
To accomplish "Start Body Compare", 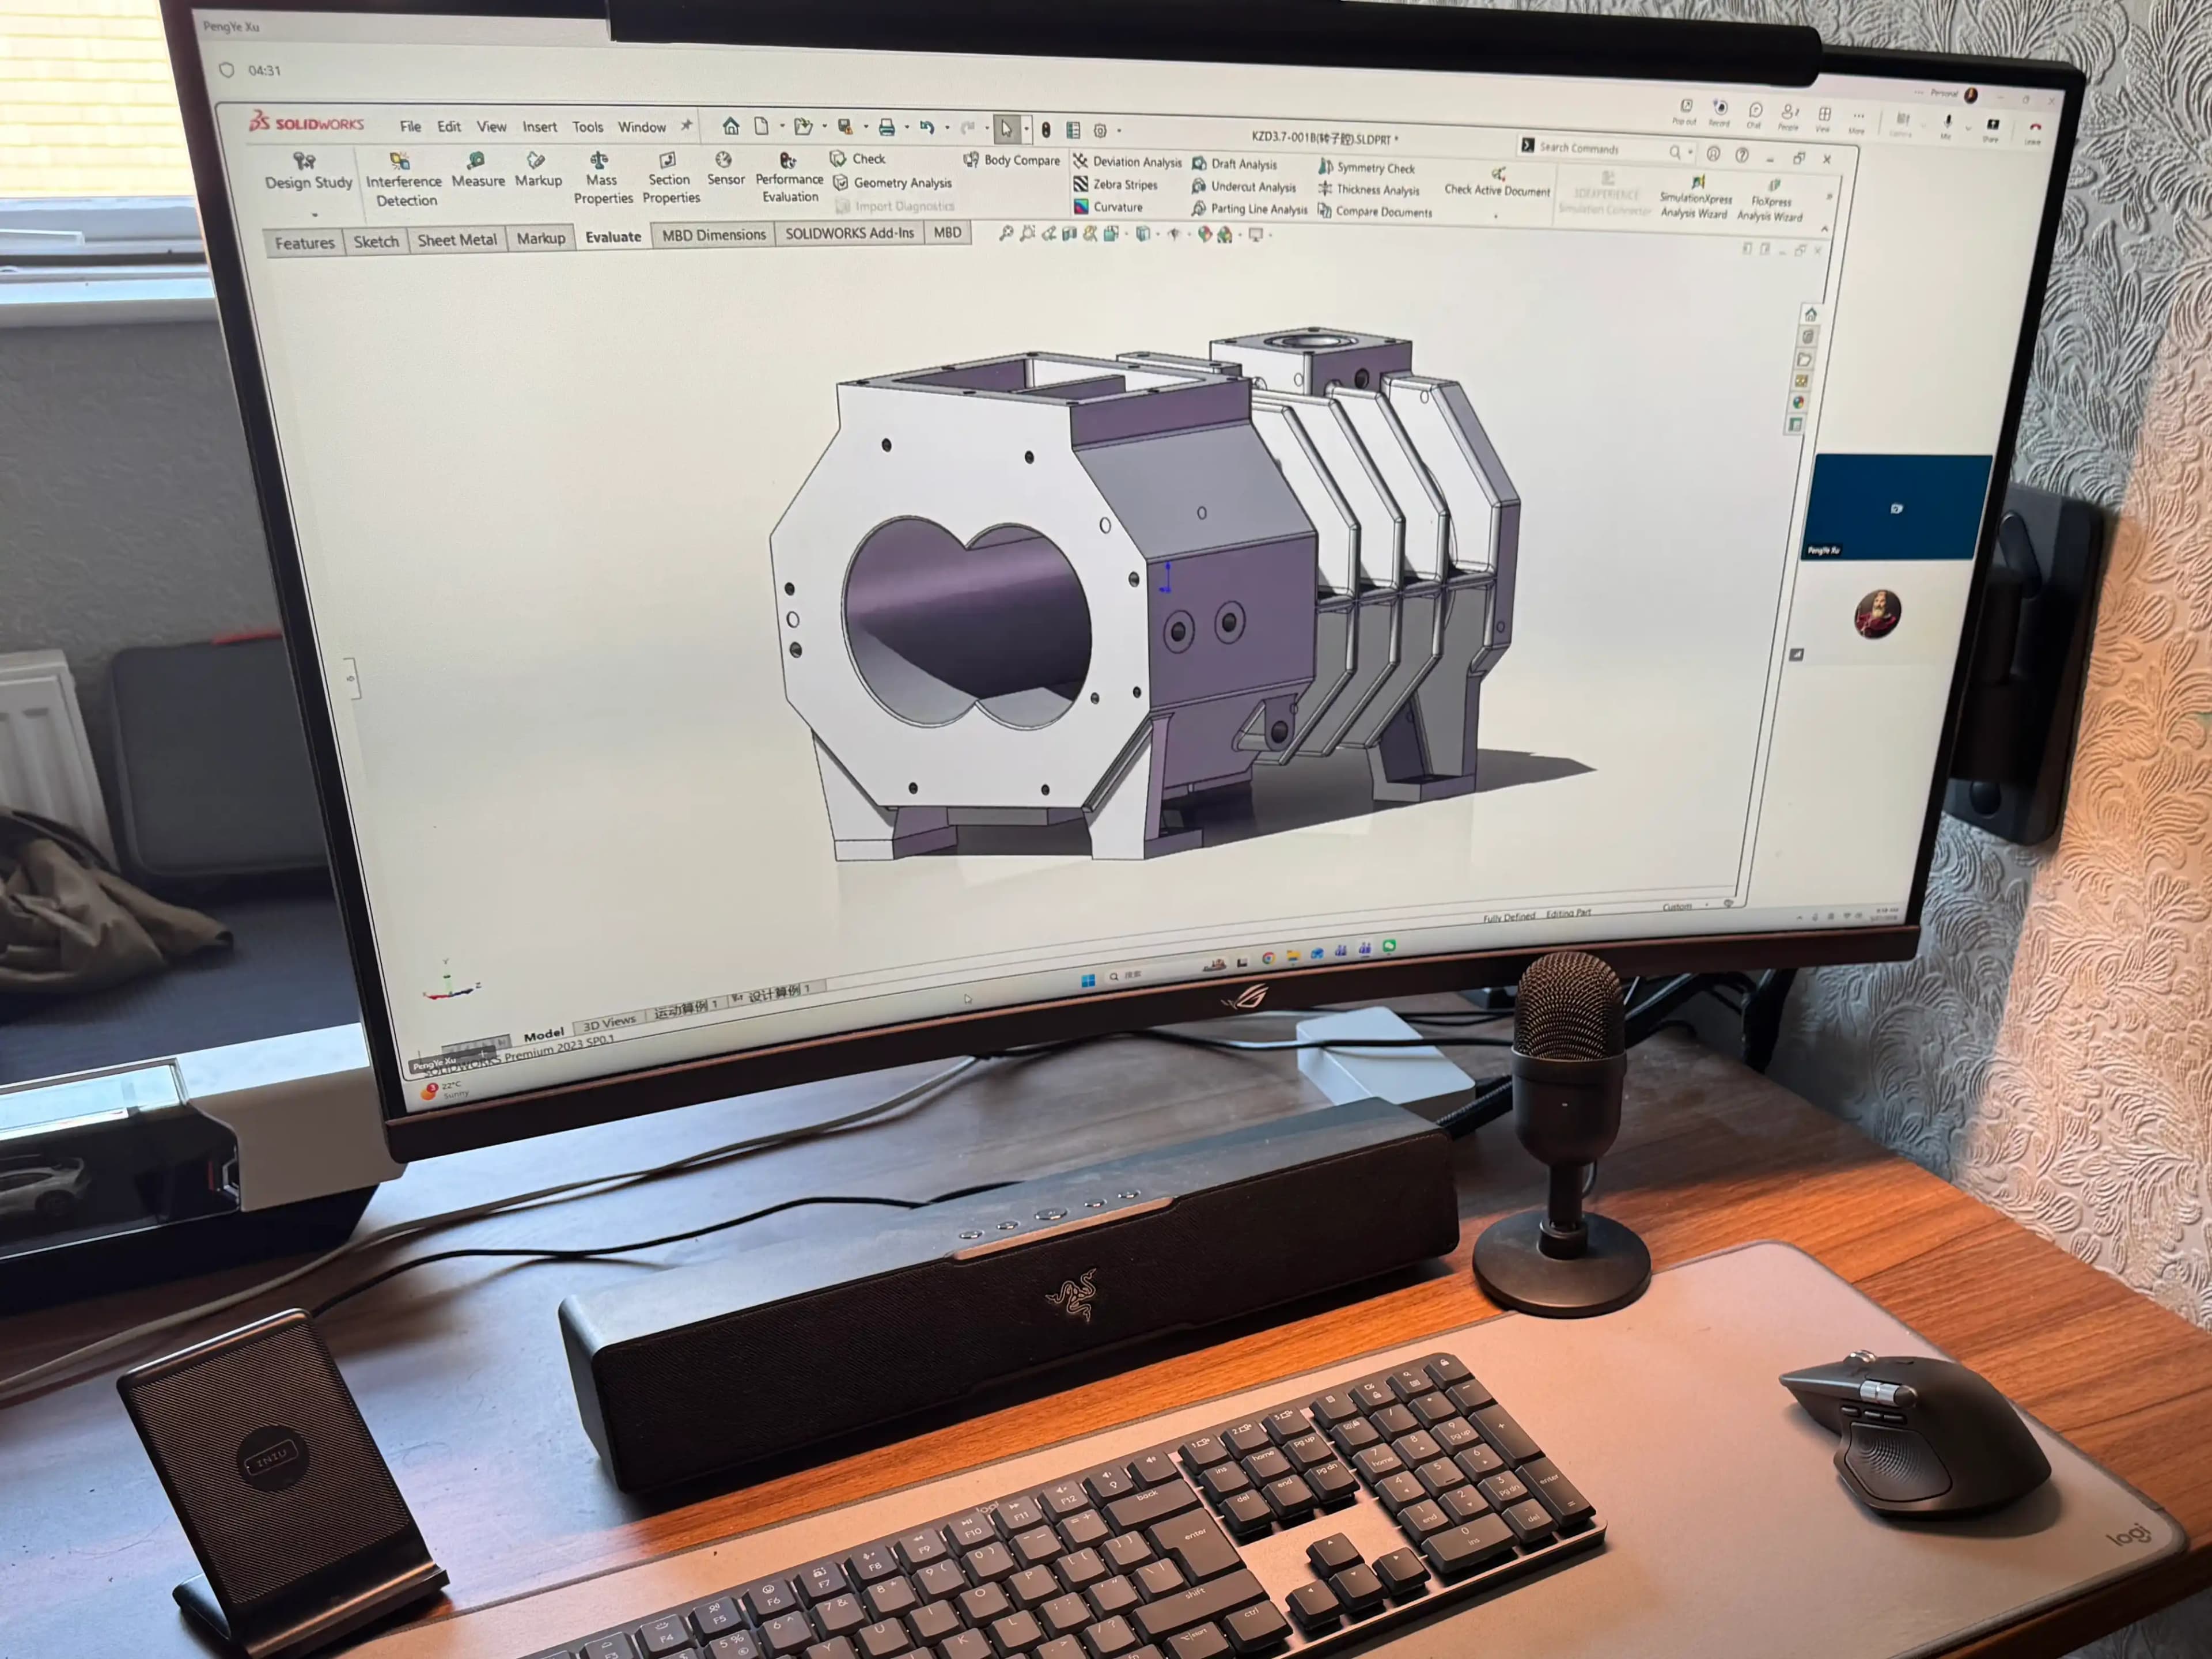I will [x=1011, y=160].
